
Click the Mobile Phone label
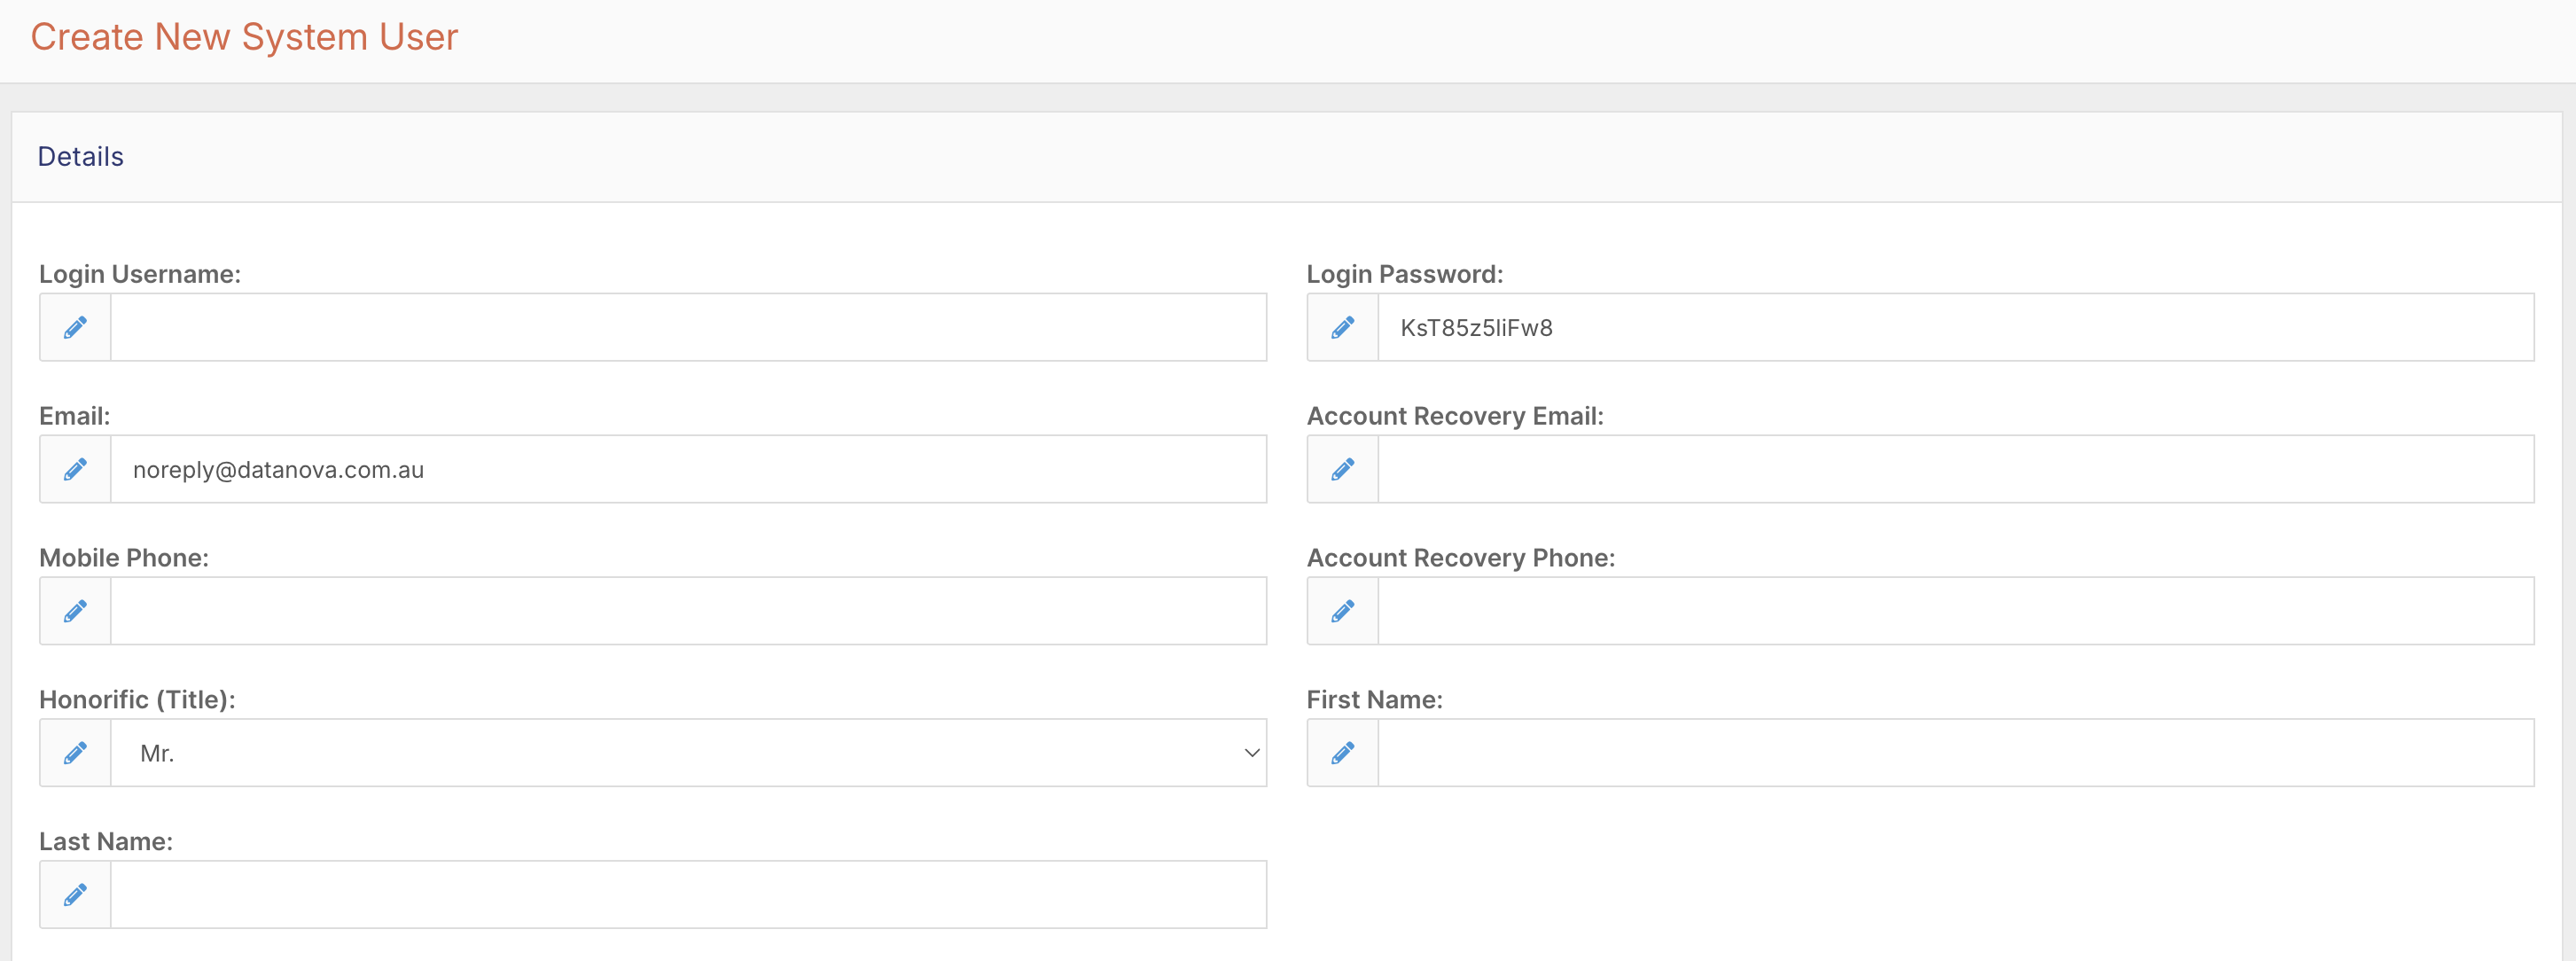click(124, 558)
